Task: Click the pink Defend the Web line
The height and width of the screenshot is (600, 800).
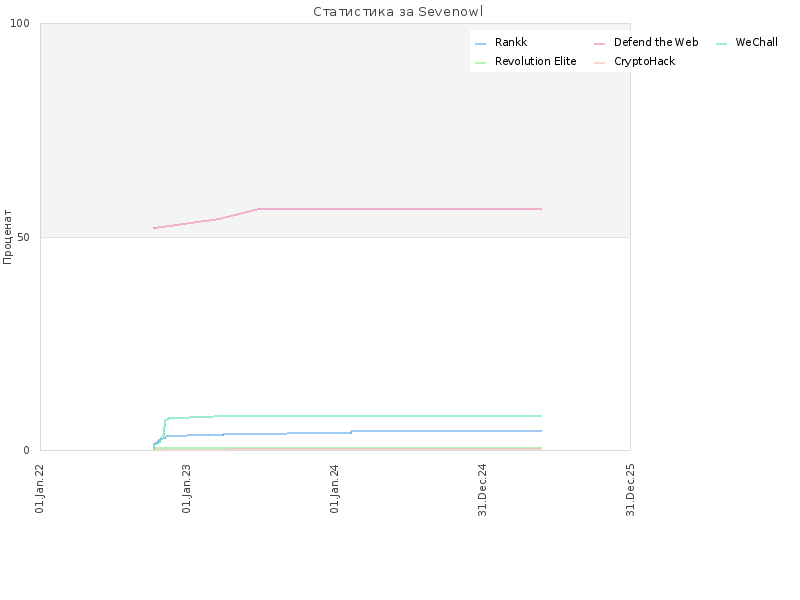Action: tap(398, 209)
